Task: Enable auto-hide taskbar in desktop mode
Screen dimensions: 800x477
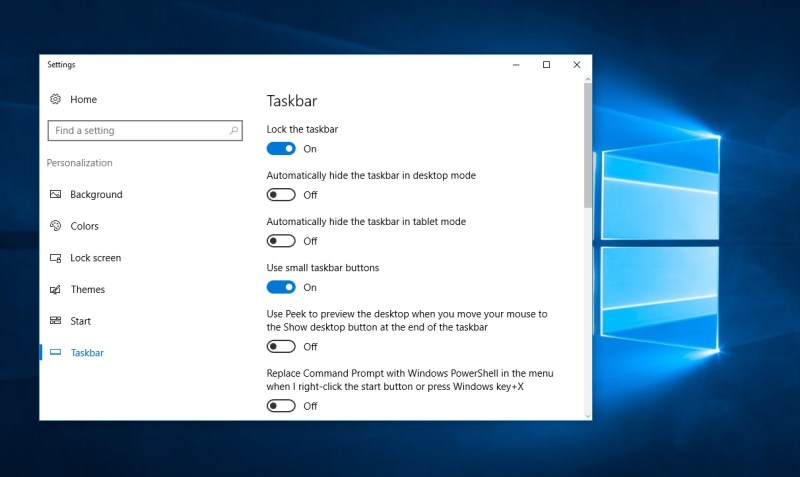Action: 281,195
